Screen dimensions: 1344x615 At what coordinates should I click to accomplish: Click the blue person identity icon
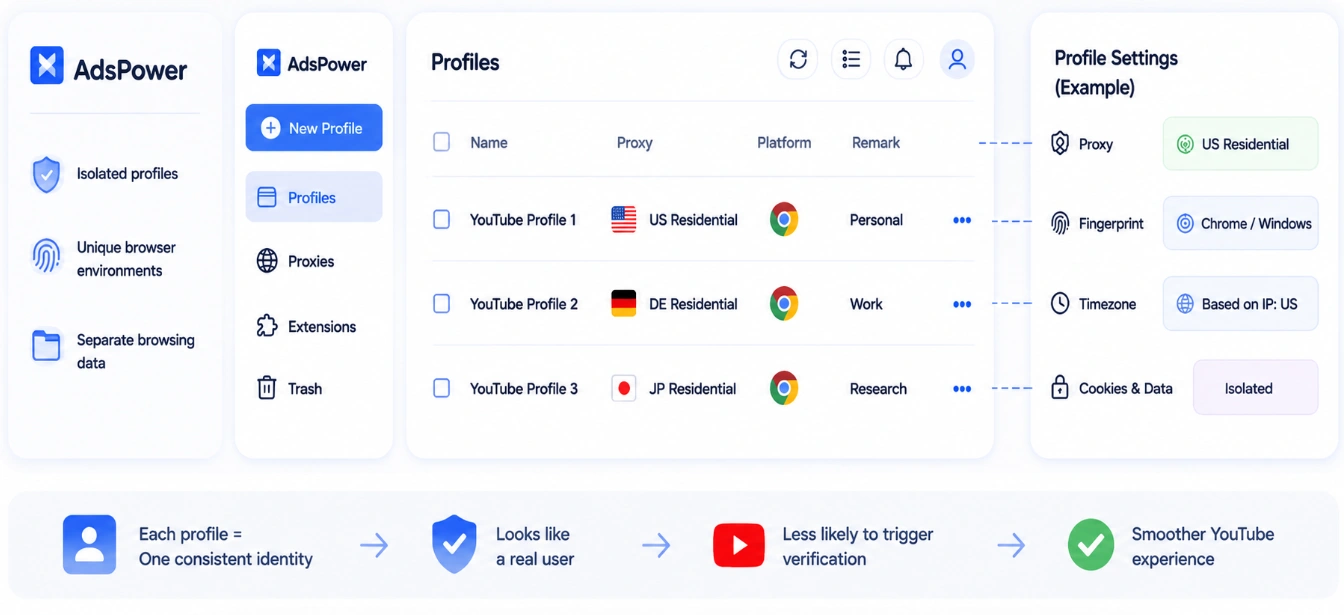(x=89, y=545)
